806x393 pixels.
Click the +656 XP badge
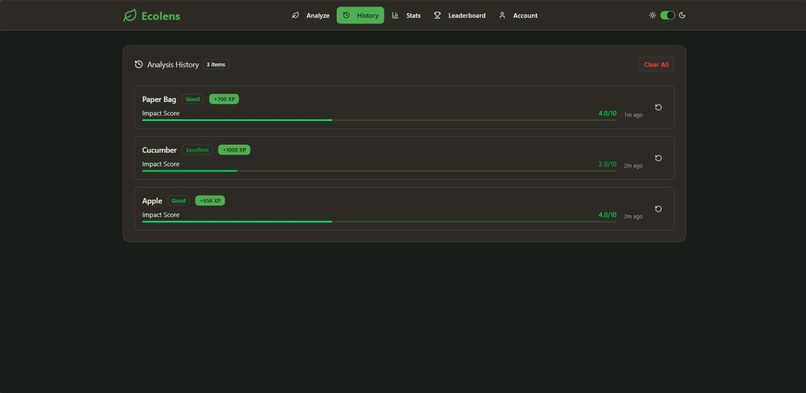pyautogui.click(x=210, y=201)
